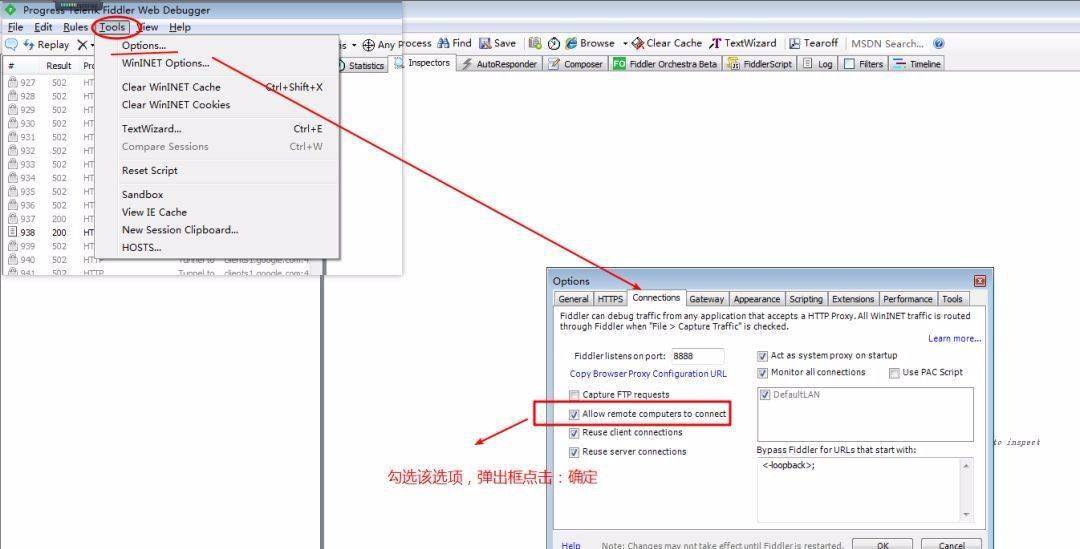Select session row 938 in the list

pyautogui.click(x=50, y=233)
